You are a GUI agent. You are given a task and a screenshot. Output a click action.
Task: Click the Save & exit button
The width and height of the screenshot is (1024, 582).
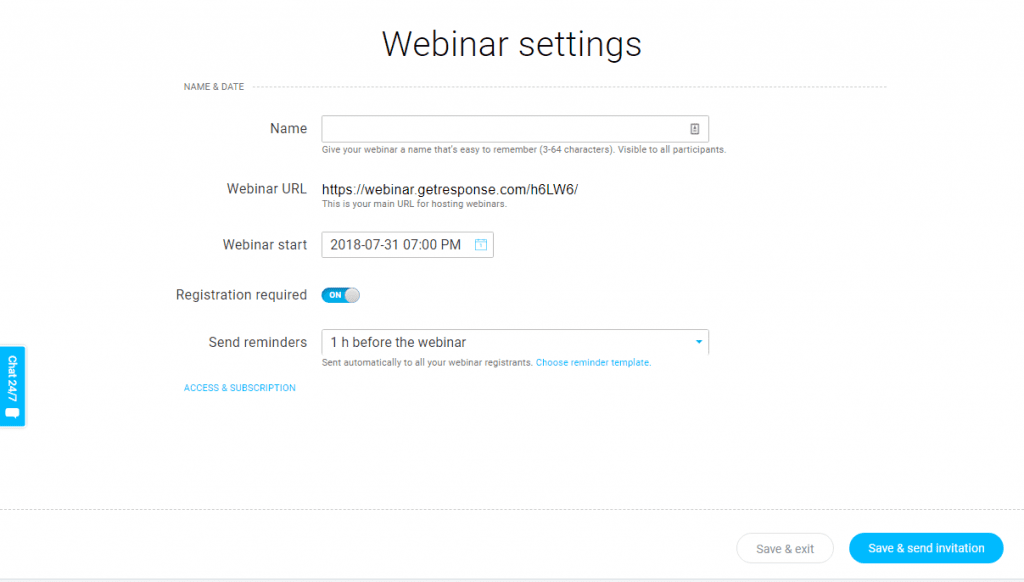click(x=785, y=549)
